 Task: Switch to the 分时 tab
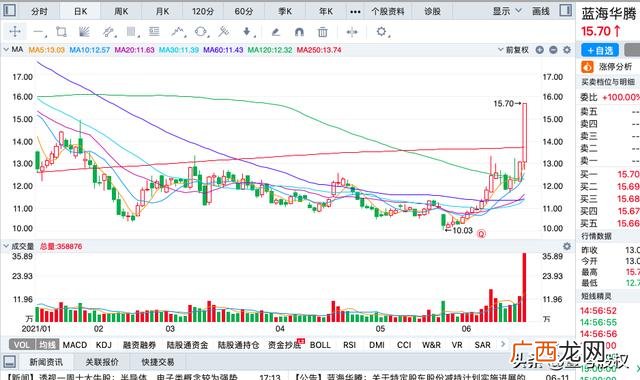pos(39,11)
